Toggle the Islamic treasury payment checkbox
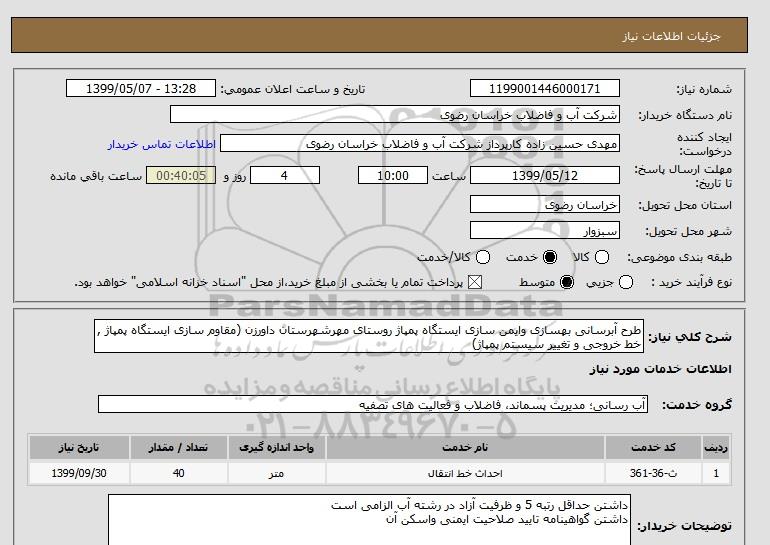 [x=474, y=282]
